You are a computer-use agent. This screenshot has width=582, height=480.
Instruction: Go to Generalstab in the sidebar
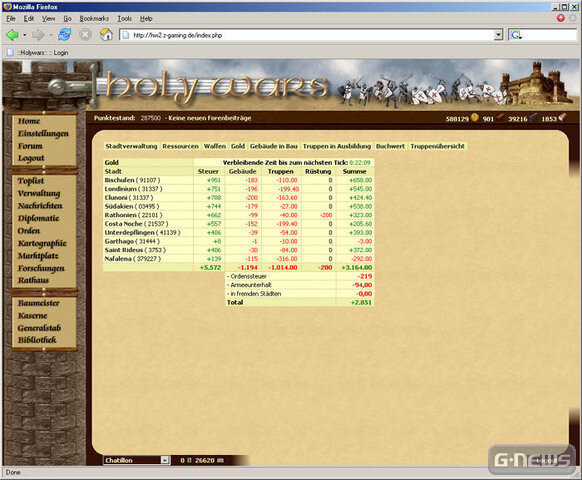39,328
